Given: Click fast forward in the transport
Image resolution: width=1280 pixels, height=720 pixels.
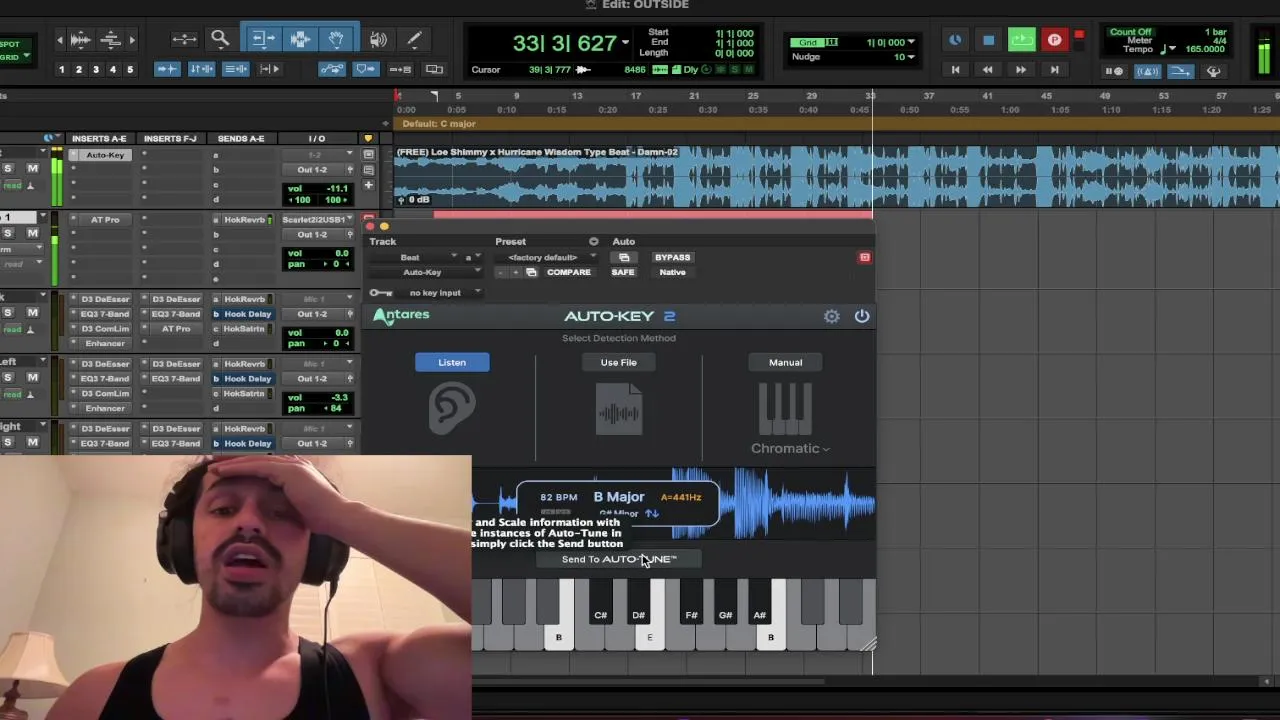Looking at the screenshot, I should pyautogui.click(x=1021, y=70).
